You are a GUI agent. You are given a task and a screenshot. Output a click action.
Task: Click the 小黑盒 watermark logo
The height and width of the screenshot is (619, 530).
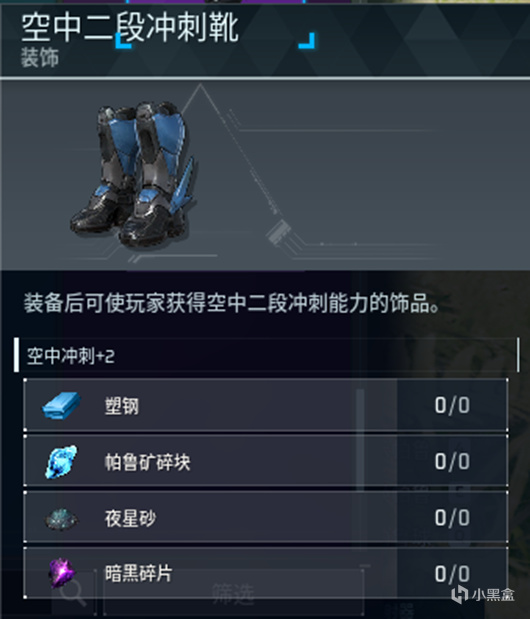[x=483, y=595]
